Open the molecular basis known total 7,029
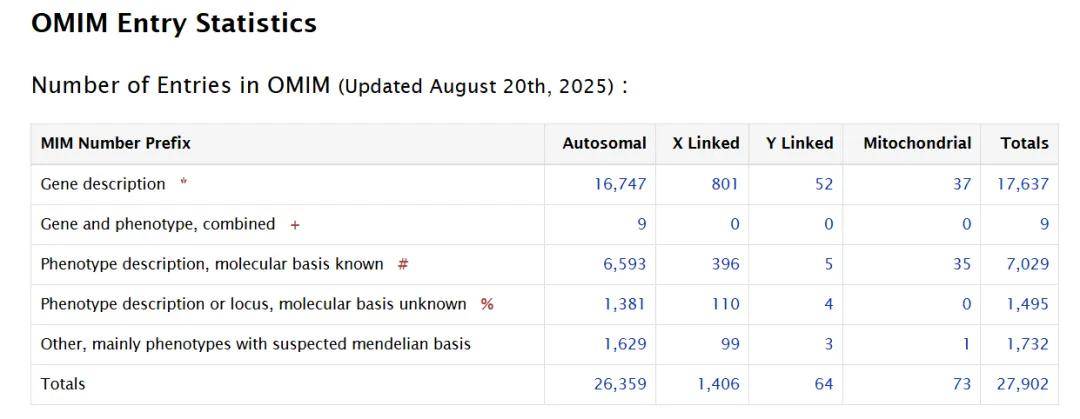The width and height of the screenshot is (1080, 419). 1027,264
